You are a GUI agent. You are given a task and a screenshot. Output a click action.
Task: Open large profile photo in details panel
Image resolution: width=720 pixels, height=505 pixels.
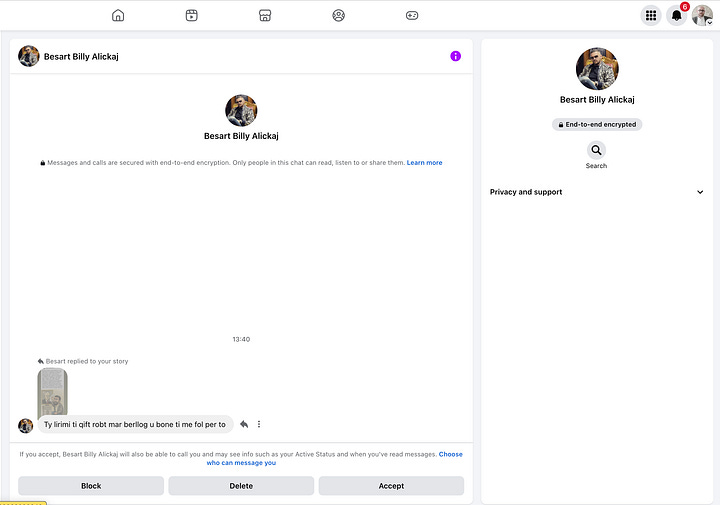click(597, 69)
